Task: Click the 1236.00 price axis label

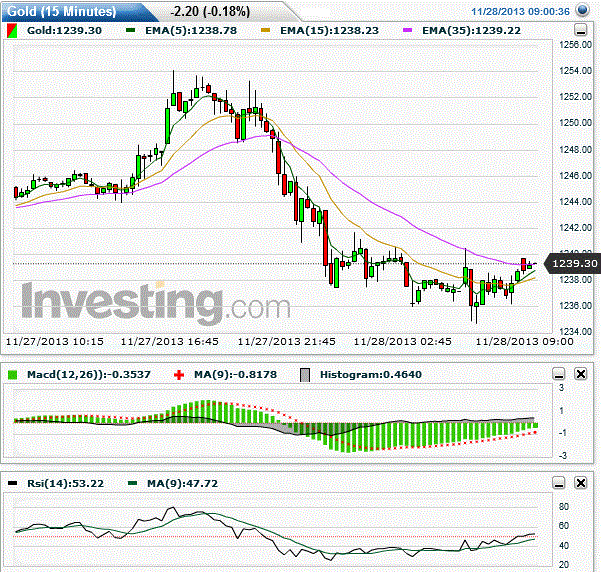Action: 575,306
